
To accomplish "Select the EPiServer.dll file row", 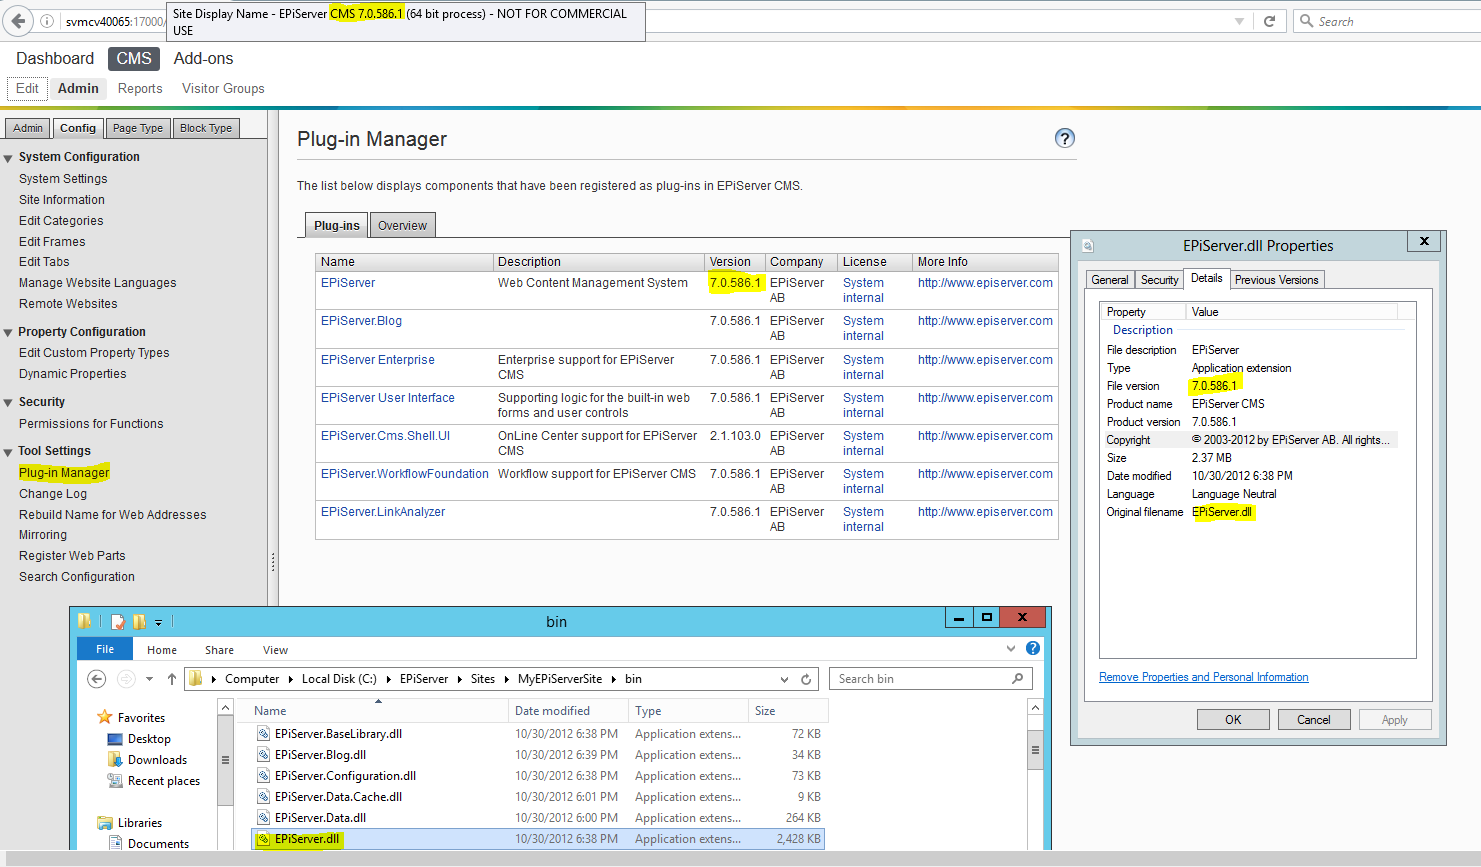I will [538, 839].
